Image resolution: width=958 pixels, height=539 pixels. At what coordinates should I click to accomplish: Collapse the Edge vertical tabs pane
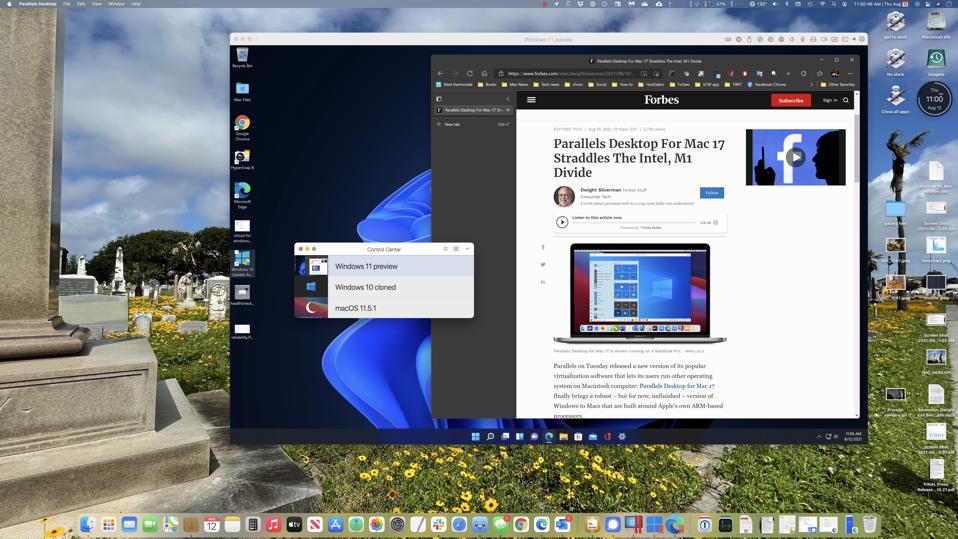(507, 99)
